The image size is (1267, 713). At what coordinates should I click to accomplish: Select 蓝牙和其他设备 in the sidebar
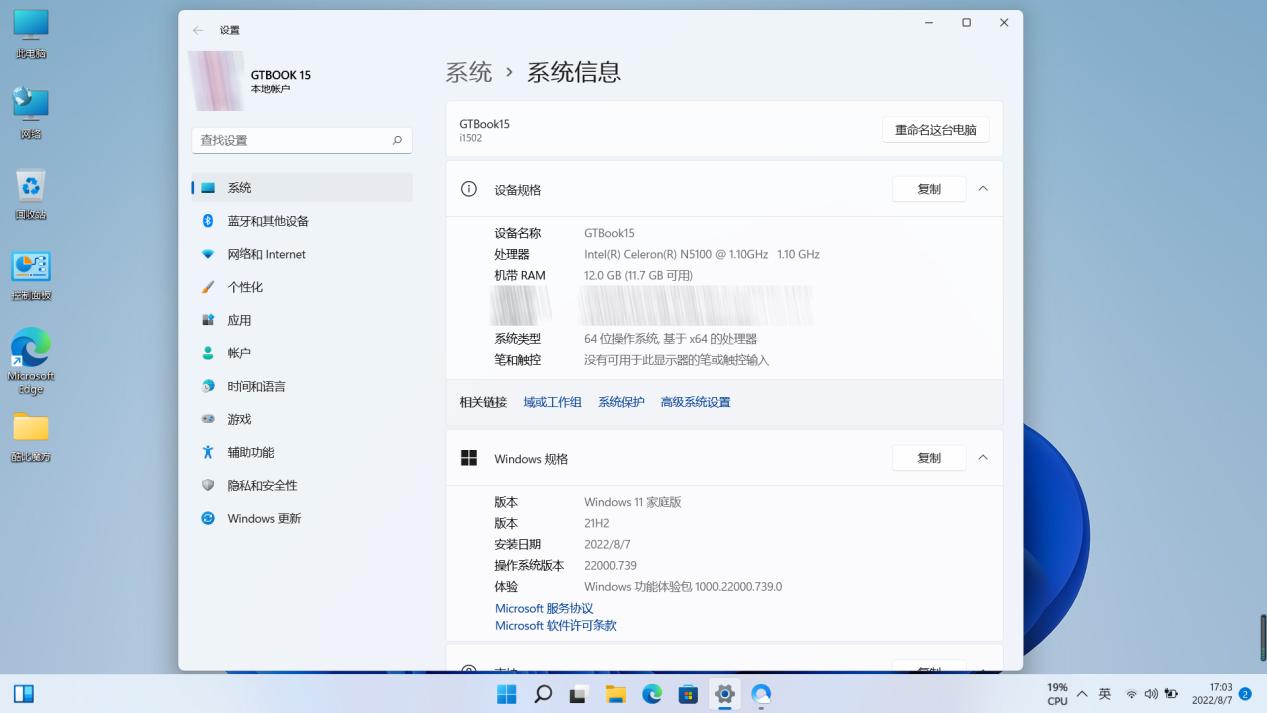[x=268, y=220]
